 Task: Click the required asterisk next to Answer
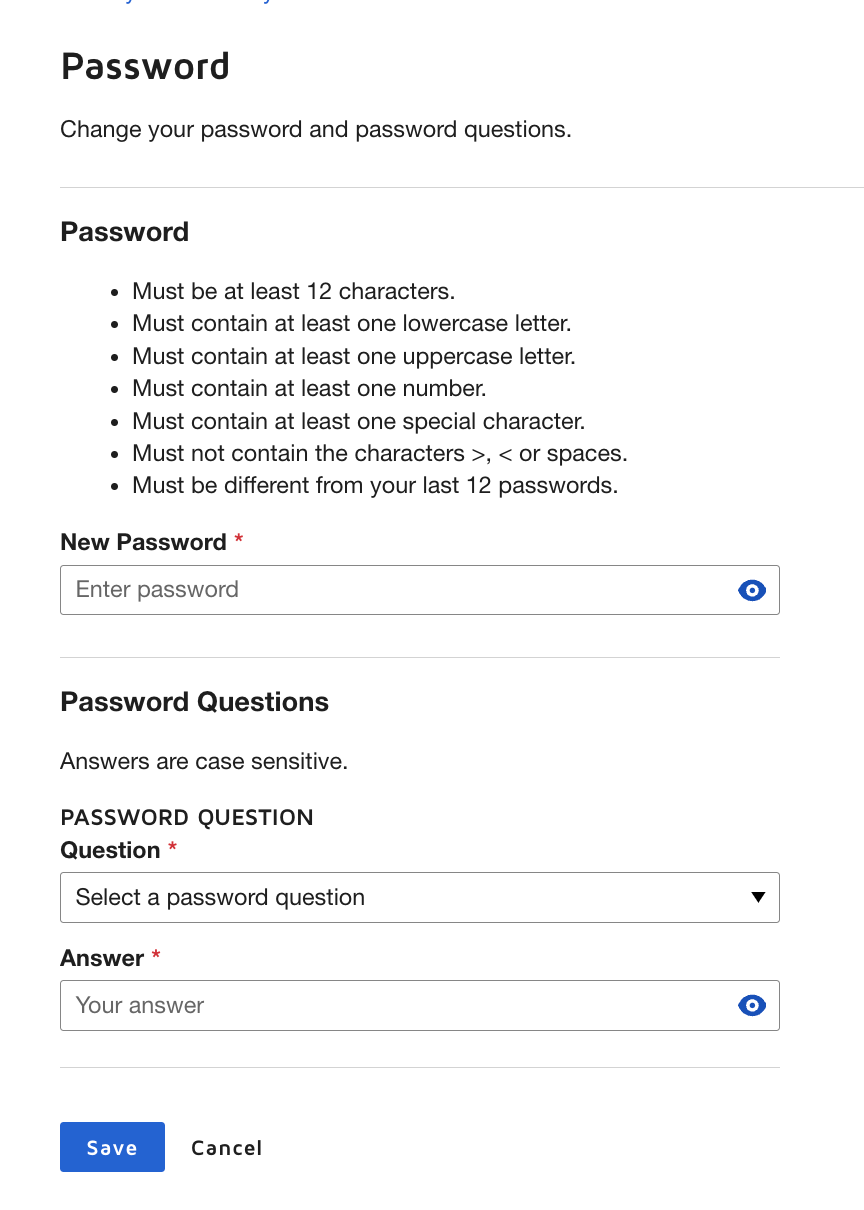156,957
